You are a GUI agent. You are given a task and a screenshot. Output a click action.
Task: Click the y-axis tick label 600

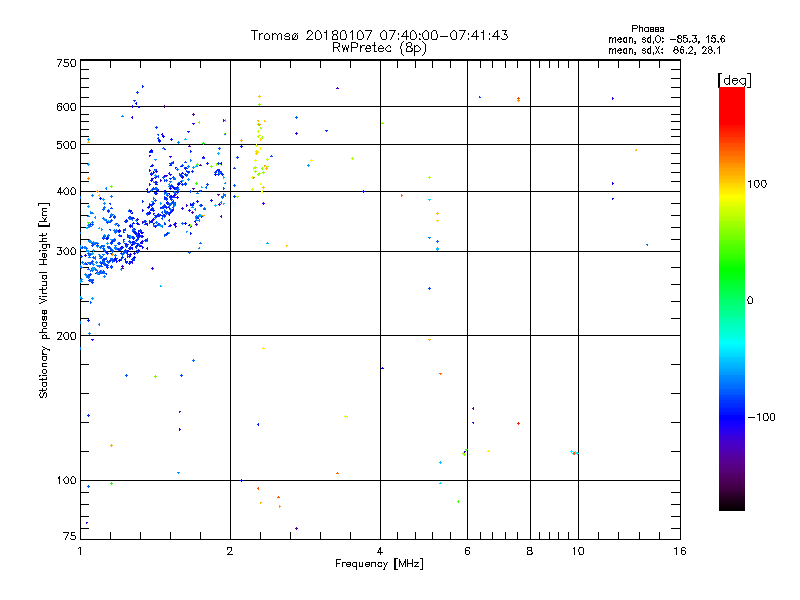point(66,107)
